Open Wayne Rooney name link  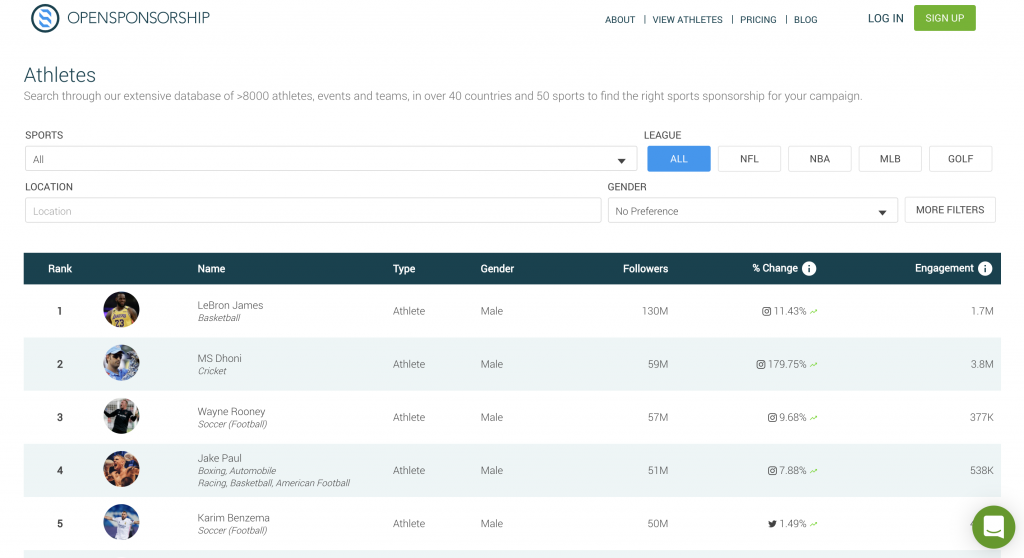click(x=231, y=412)
